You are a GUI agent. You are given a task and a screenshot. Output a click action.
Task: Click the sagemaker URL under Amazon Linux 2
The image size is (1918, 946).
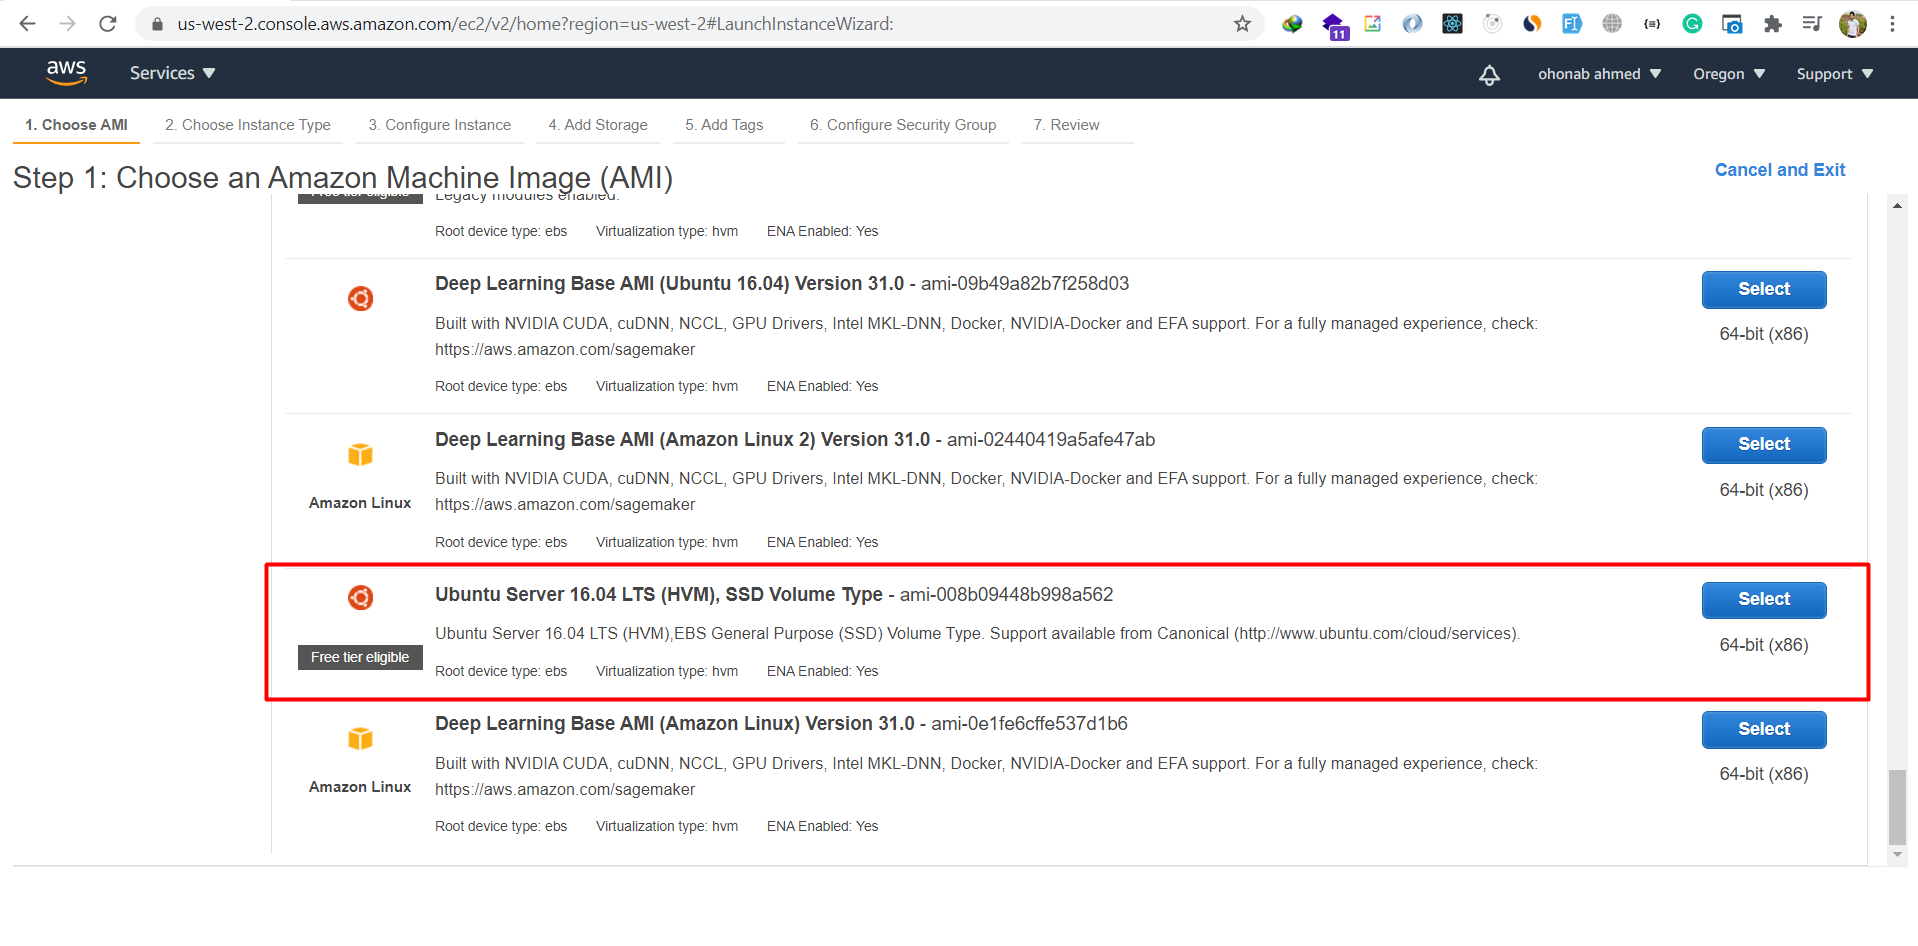click(565, 505)
